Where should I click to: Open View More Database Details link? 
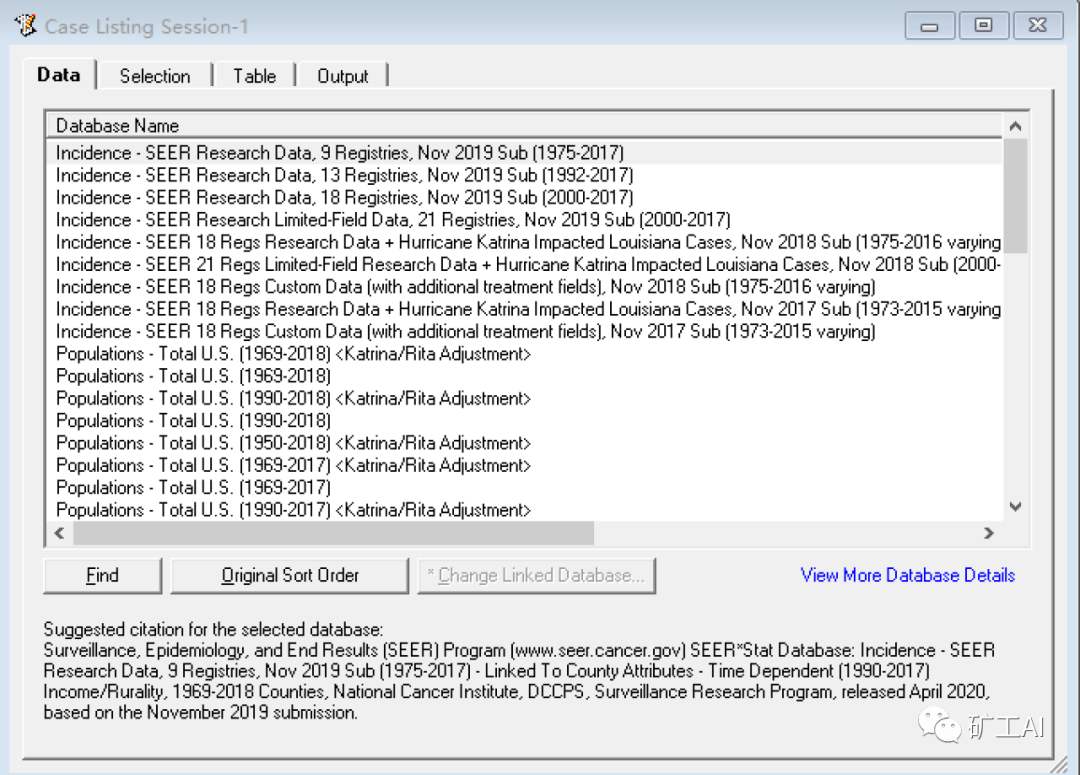907,575
